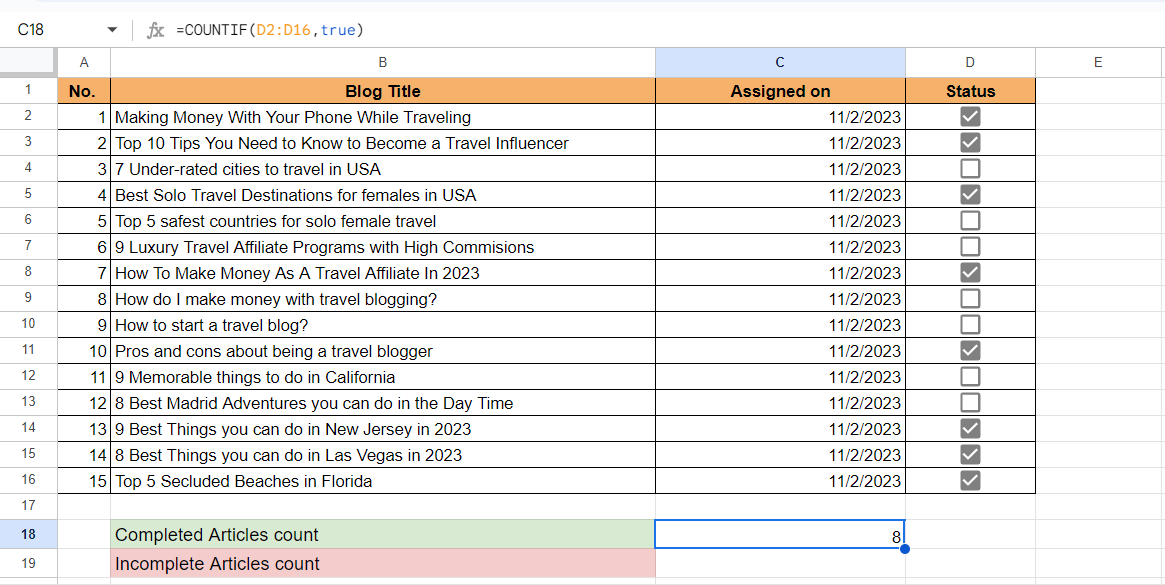Select row 1 header
1165x585 pixels.
[x=28, y=91]
